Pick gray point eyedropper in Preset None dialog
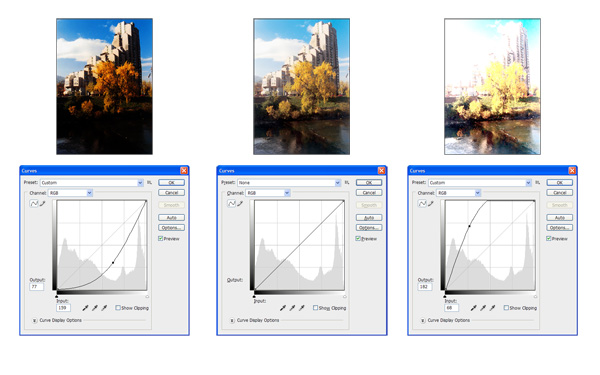Viewport: 600px width, 375px height. tap(292, 308)
